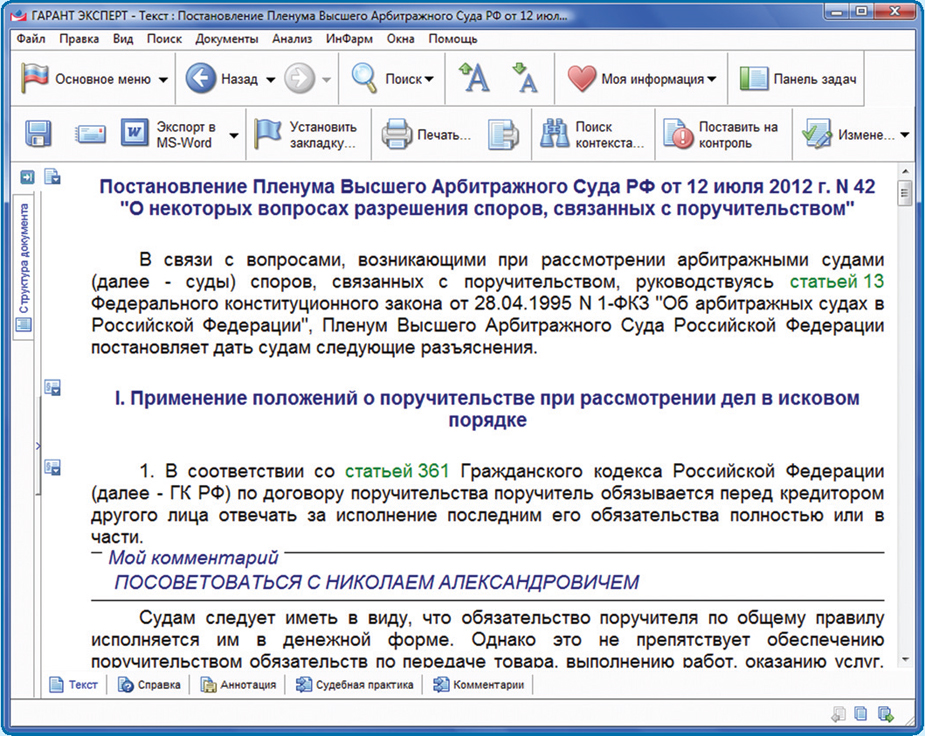Click the vertical scrollbar down arrow
The width and height of the screenshot is (925, 736).
904,660
